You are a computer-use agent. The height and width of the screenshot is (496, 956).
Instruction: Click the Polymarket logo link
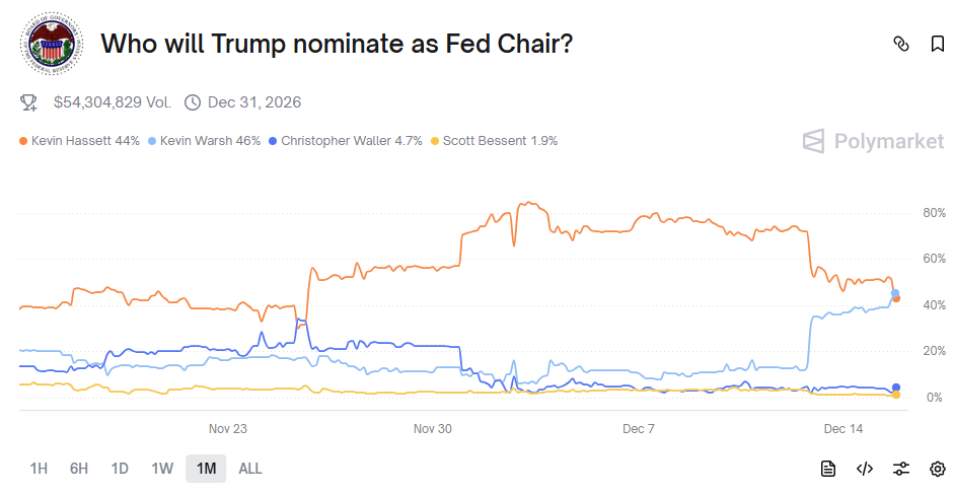pos(873,141)
